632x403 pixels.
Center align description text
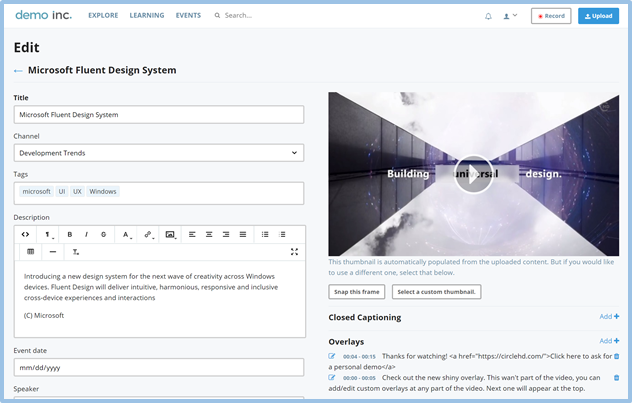[x=209, y=234]
